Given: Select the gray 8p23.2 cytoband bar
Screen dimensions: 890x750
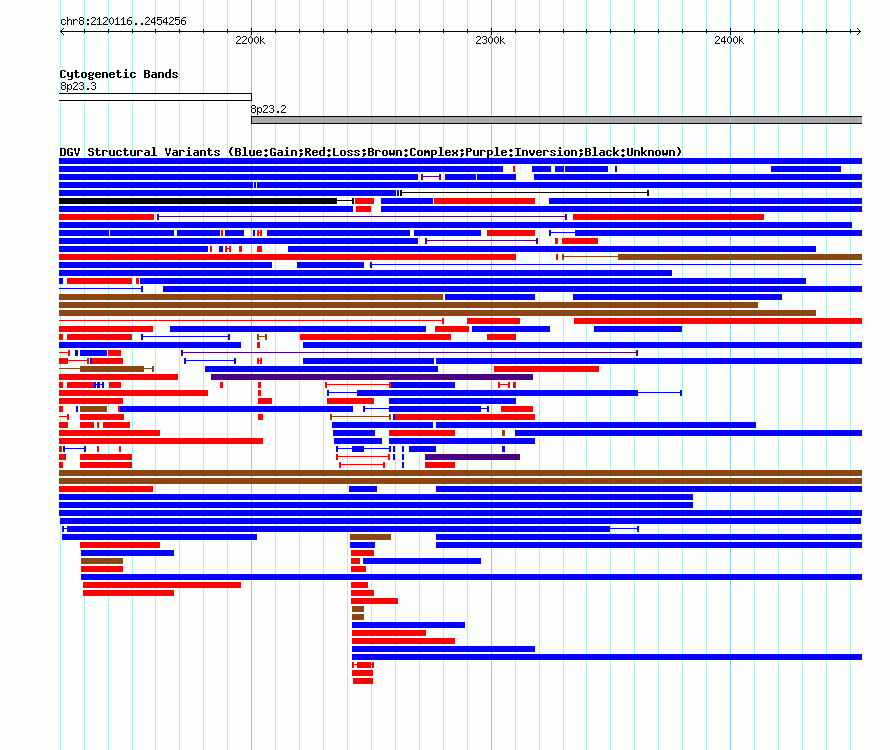Looking at the screenshot, I should click(x=556, y=120).
